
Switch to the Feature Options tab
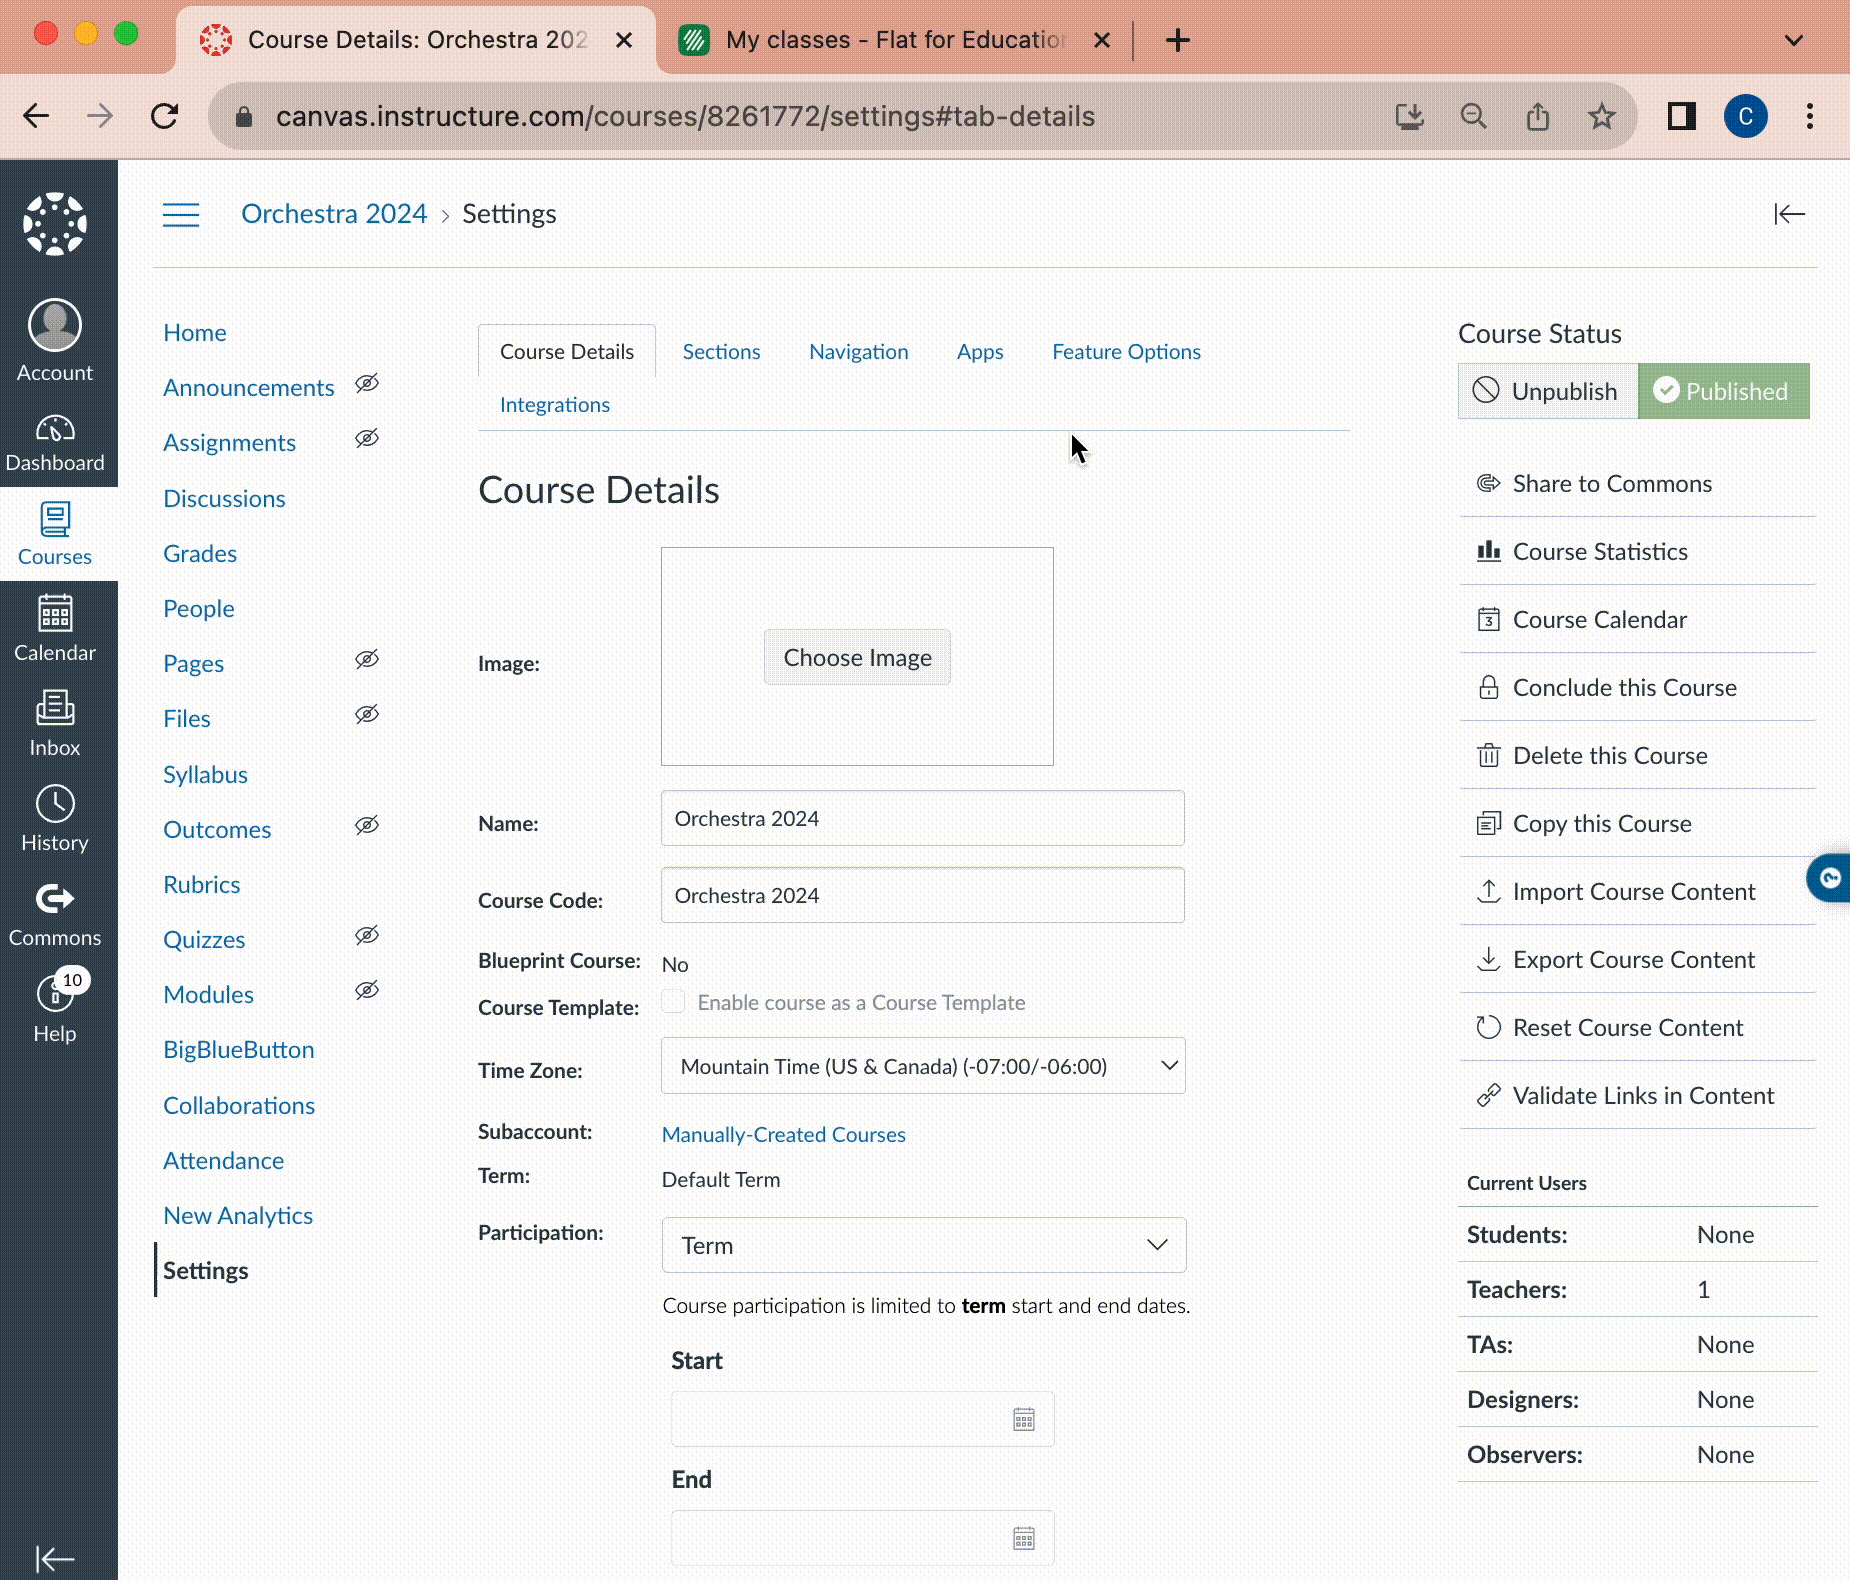(x=1126, y=352)
